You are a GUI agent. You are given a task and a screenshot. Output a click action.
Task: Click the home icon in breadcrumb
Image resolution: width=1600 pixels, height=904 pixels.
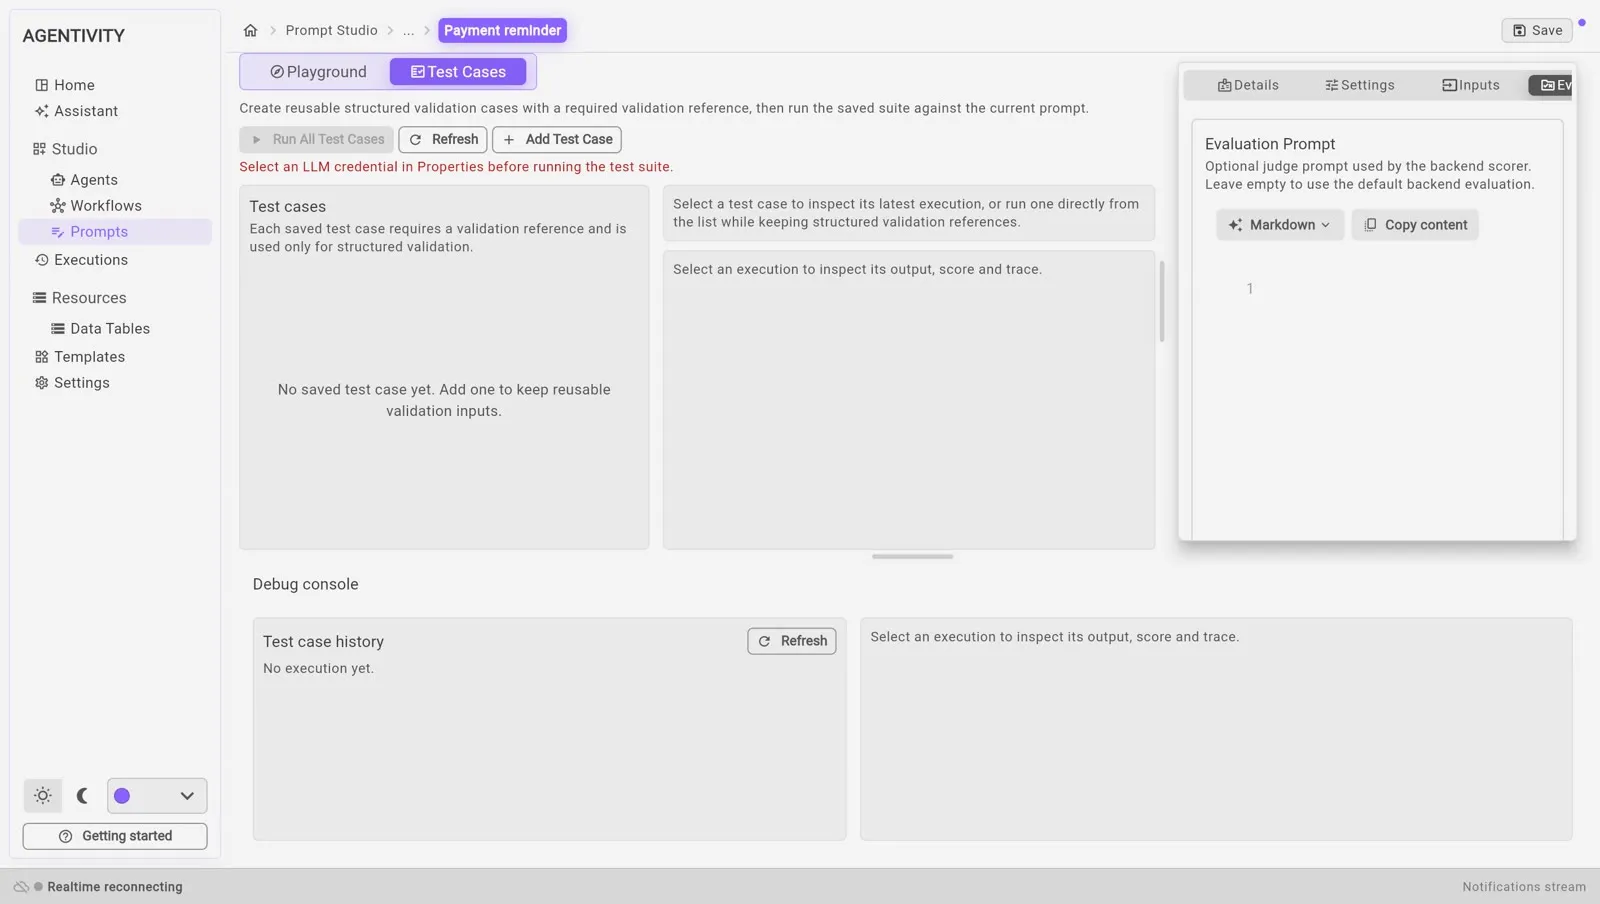[250, 30]
